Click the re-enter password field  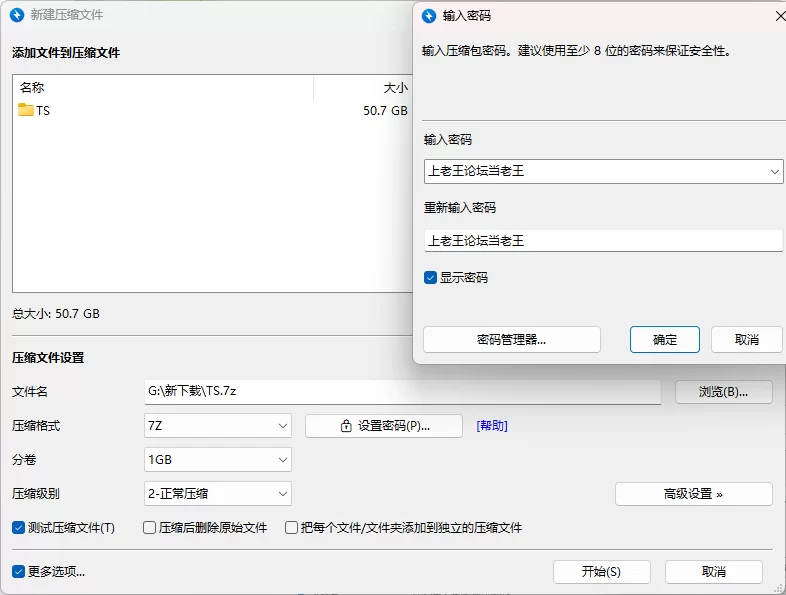pos(603,241)
